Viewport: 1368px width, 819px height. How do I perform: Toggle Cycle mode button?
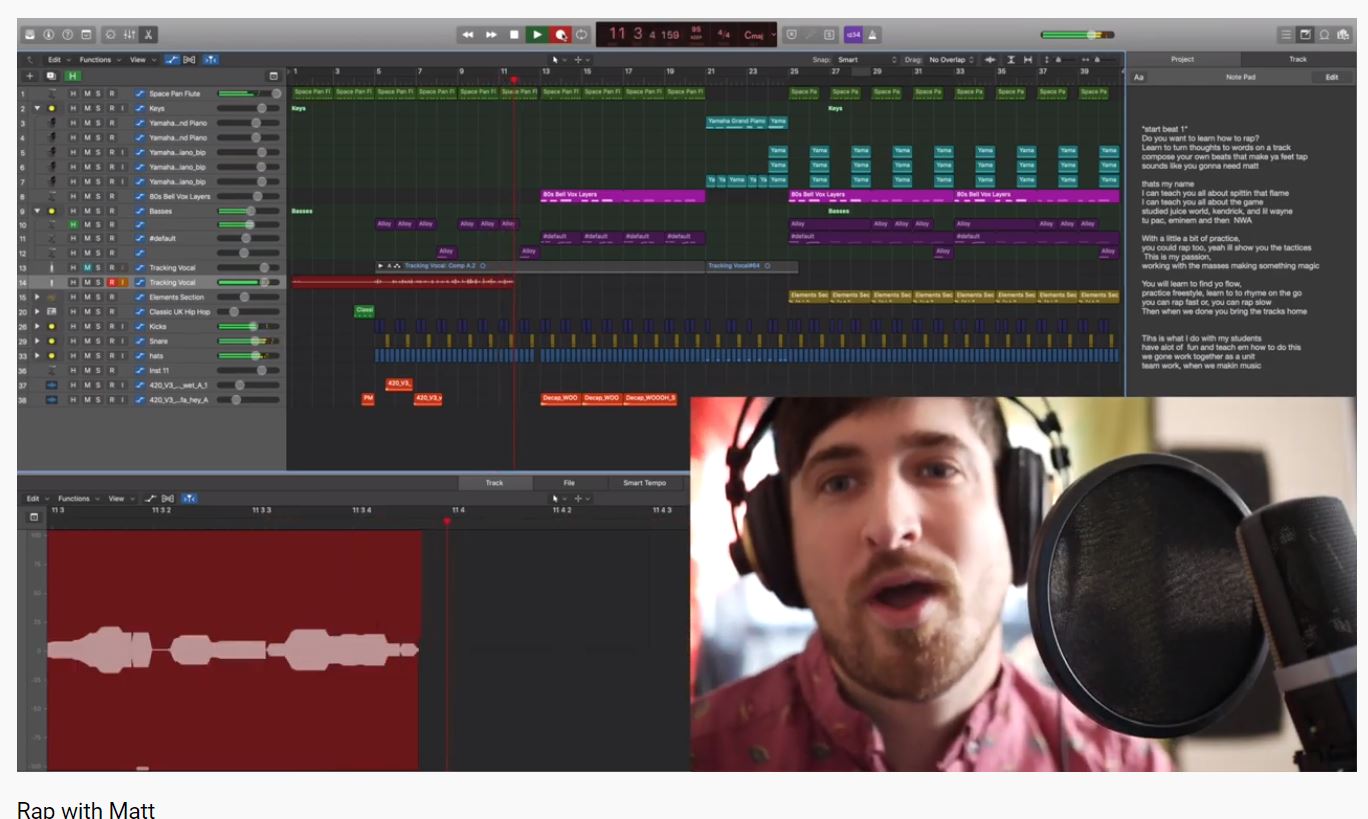tap(581, 35)
